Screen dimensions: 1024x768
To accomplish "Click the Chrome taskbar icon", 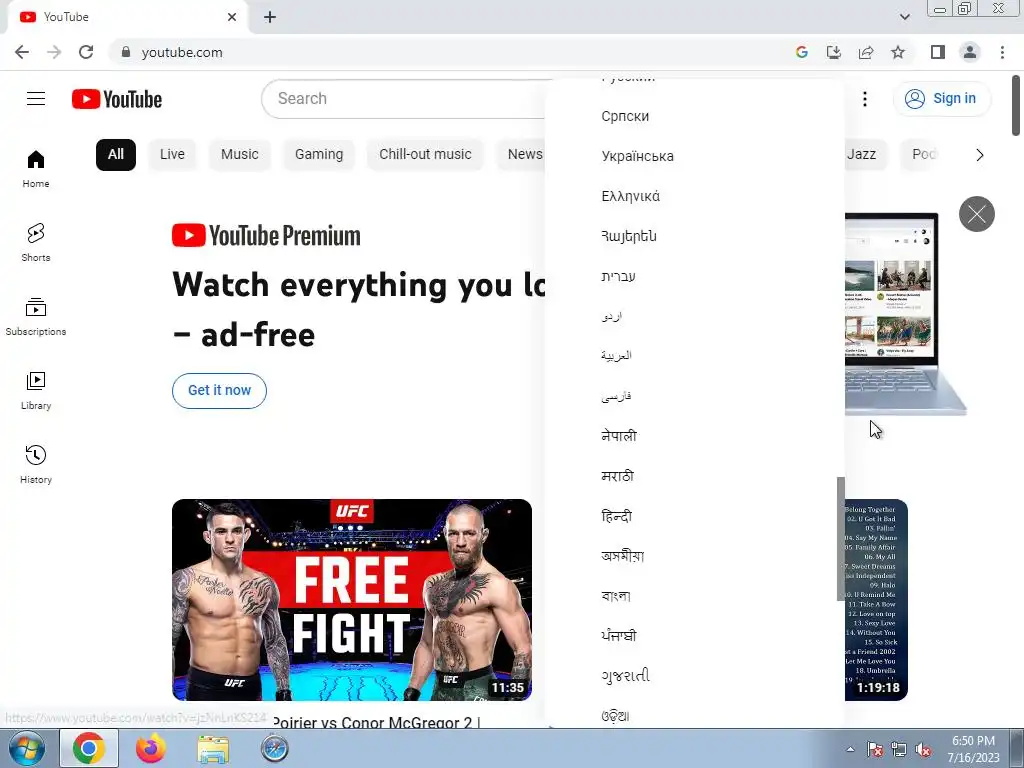I will coord(89,748).
